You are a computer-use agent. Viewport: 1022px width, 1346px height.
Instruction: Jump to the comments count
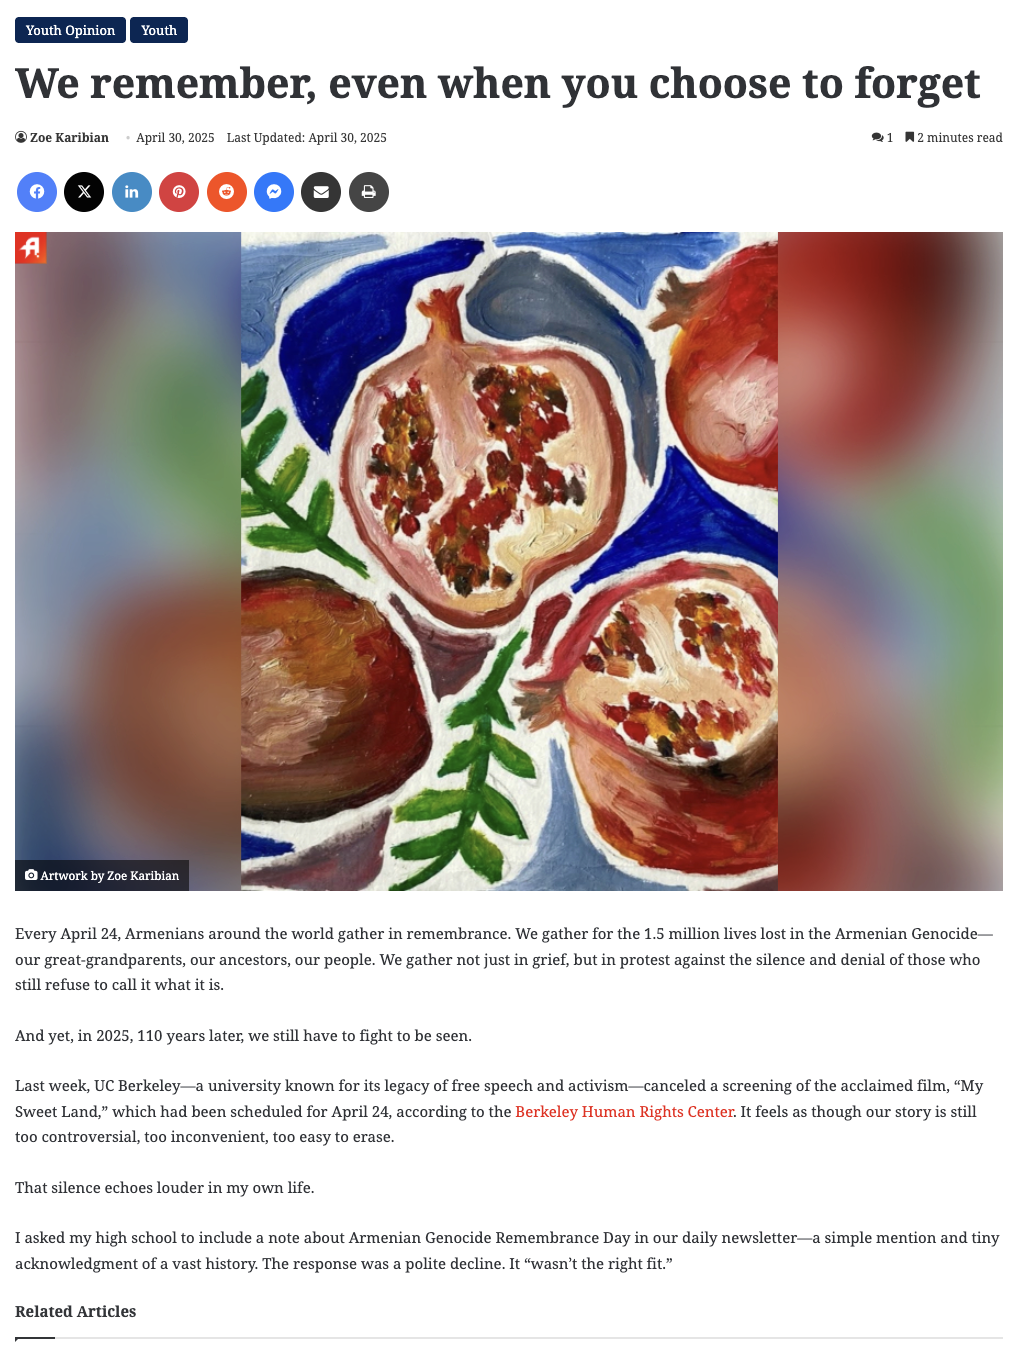882,138
